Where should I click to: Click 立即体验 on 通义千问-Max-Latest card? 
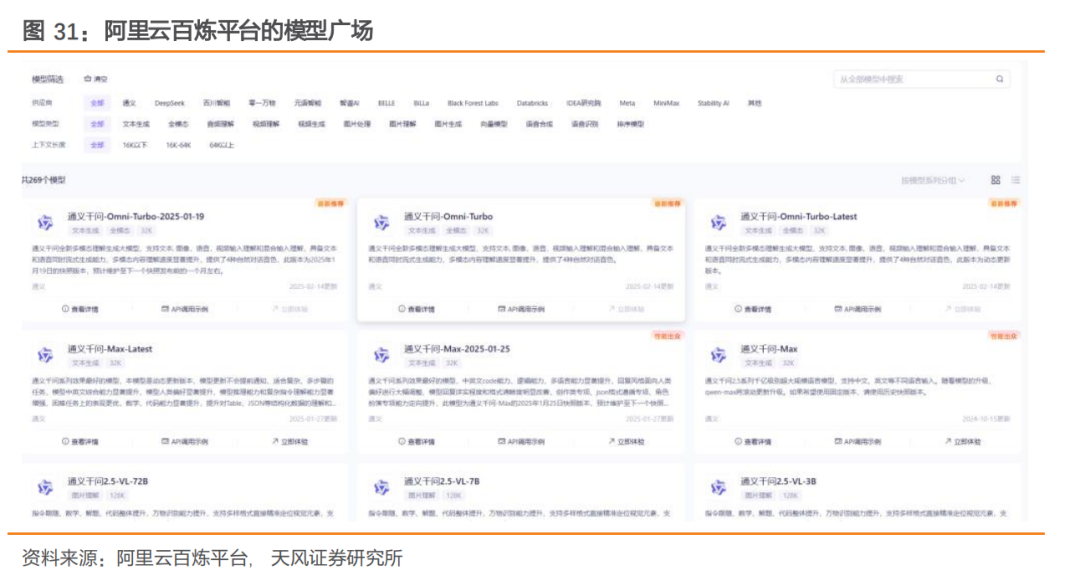(x=290, y=441)
